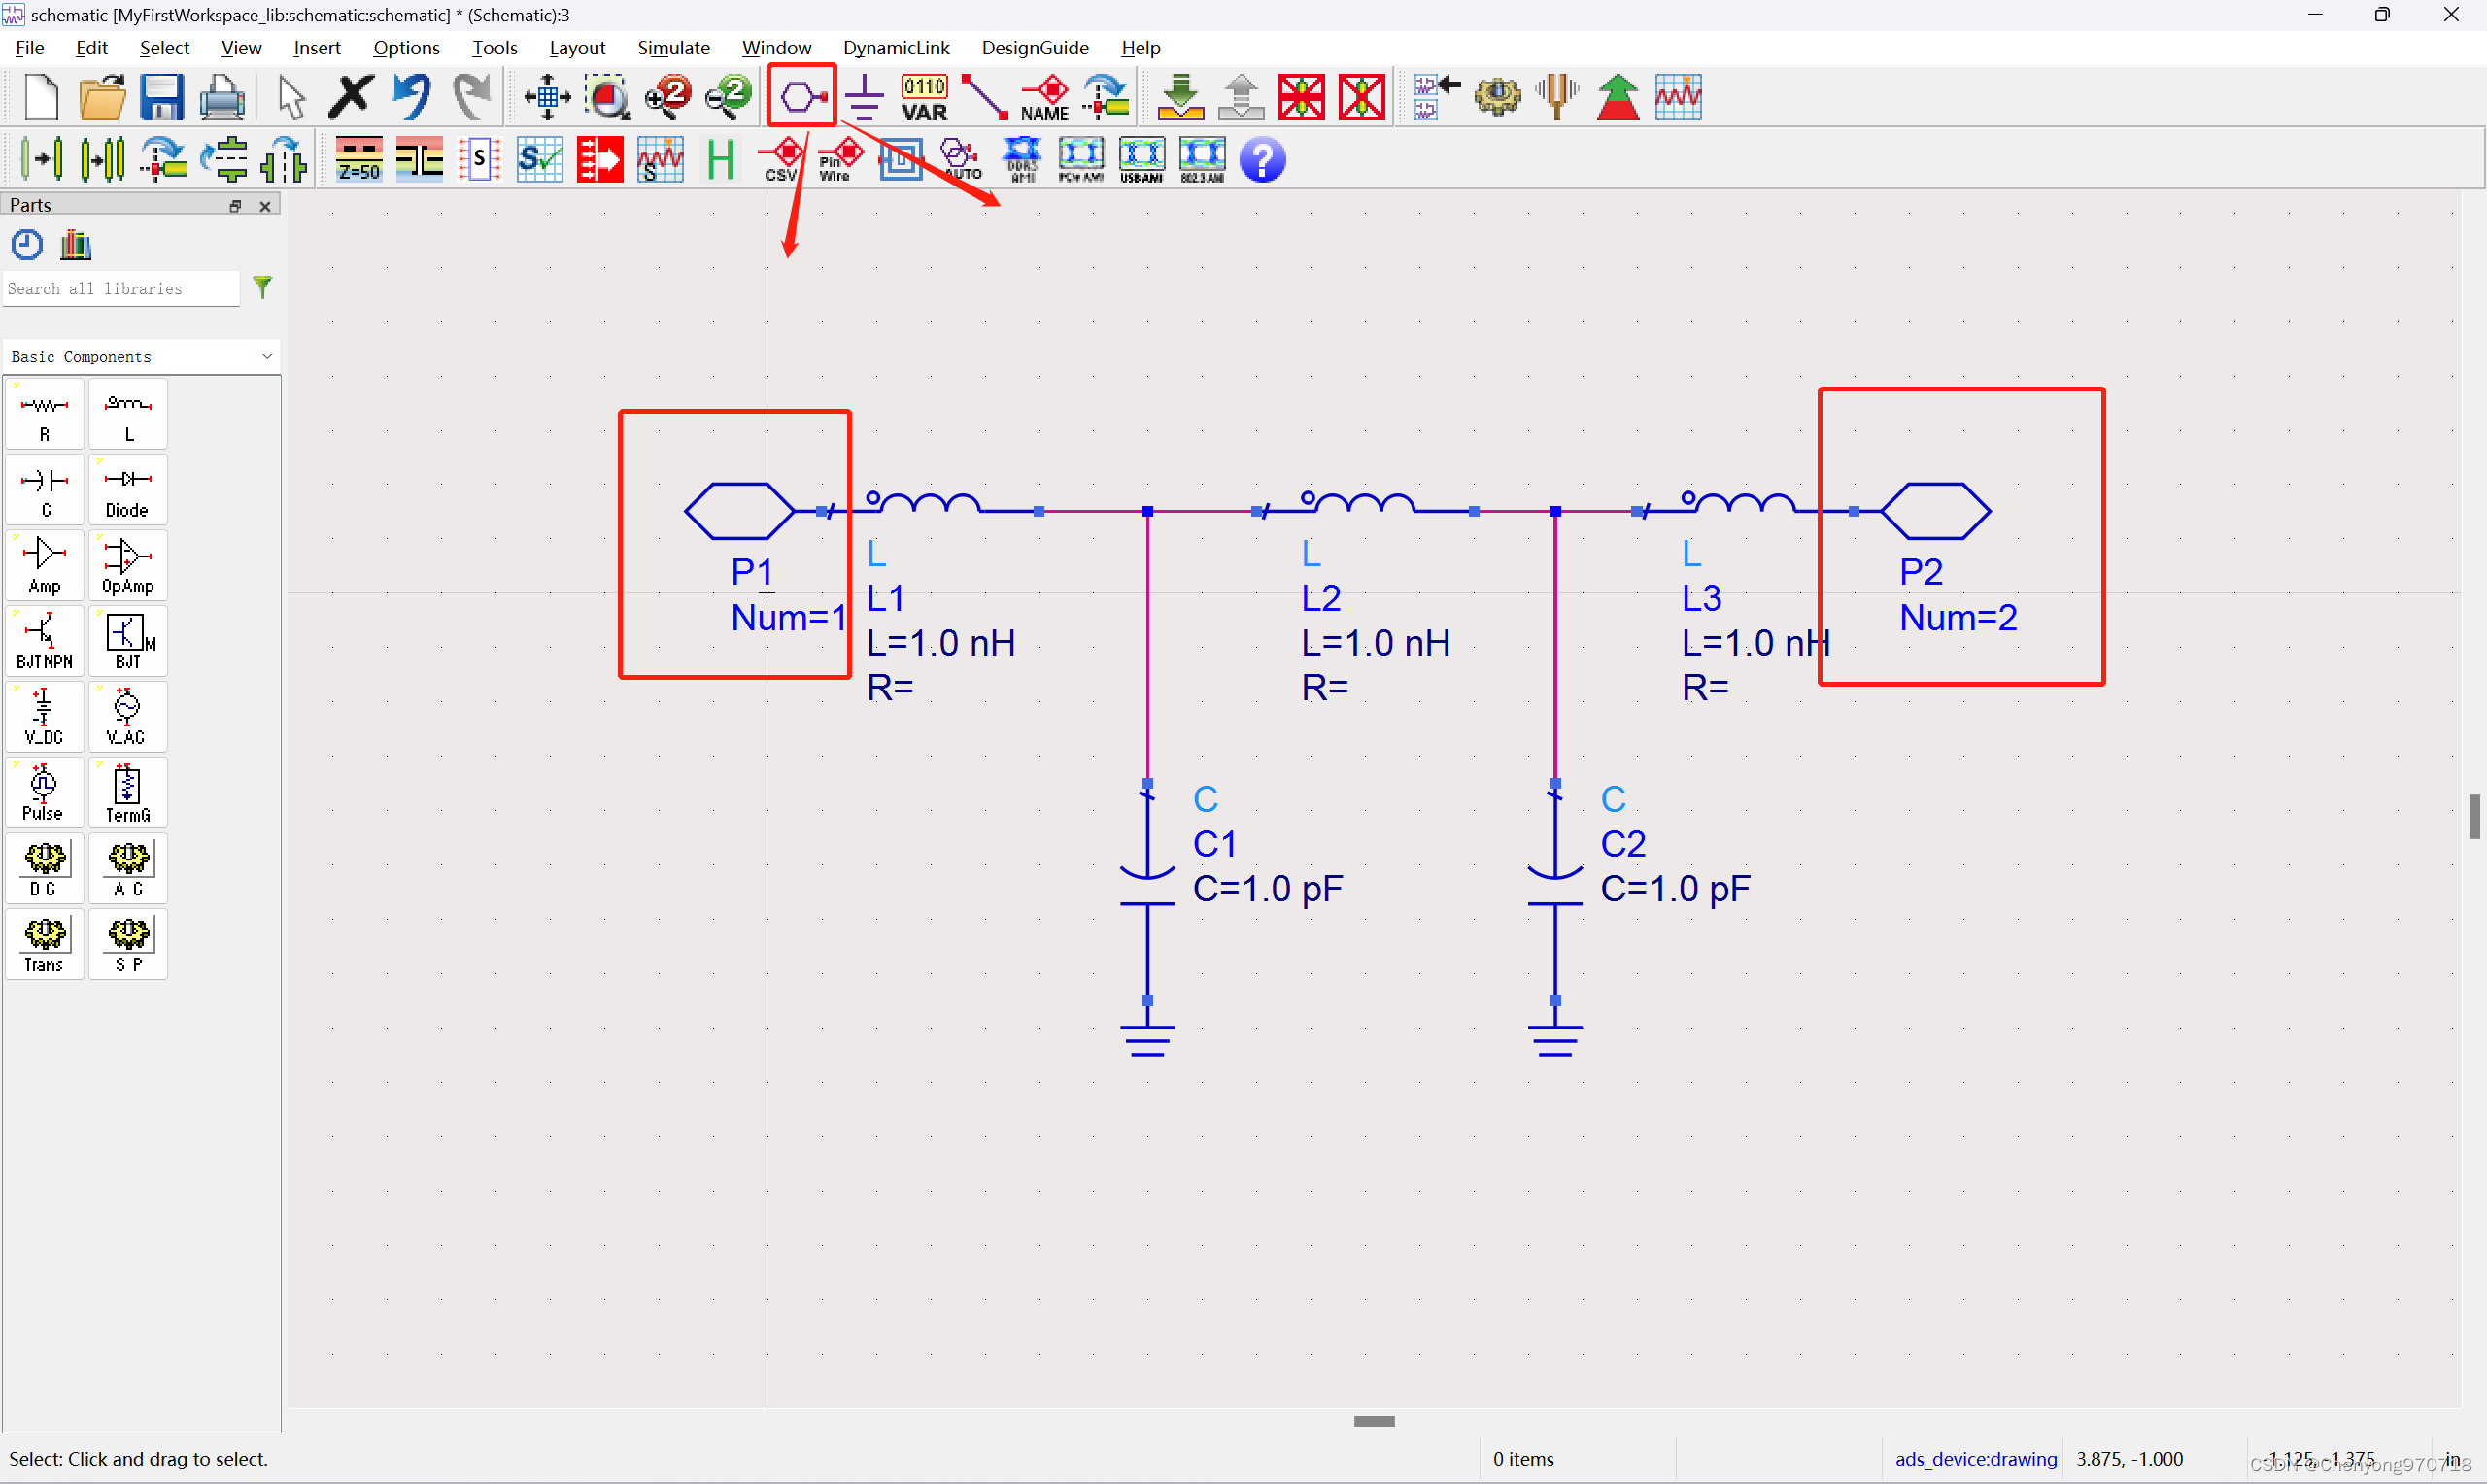
Task: Pick the TermG termination part
Action: (128, 792)
